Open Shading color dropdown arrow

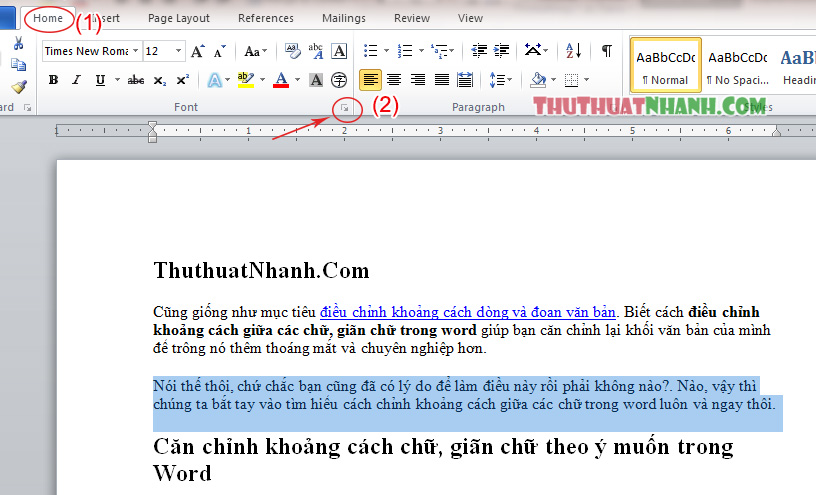(553, 80)
